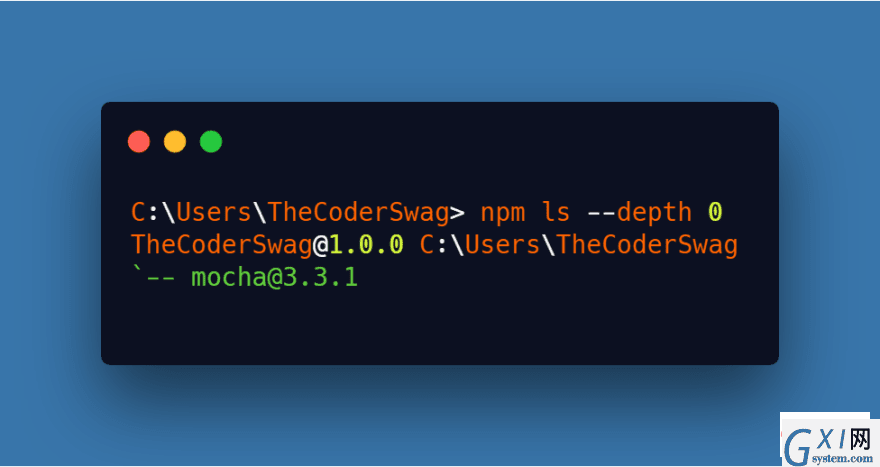Click the 'ls' argument text
880x467 pixels.
coord(556,212)
